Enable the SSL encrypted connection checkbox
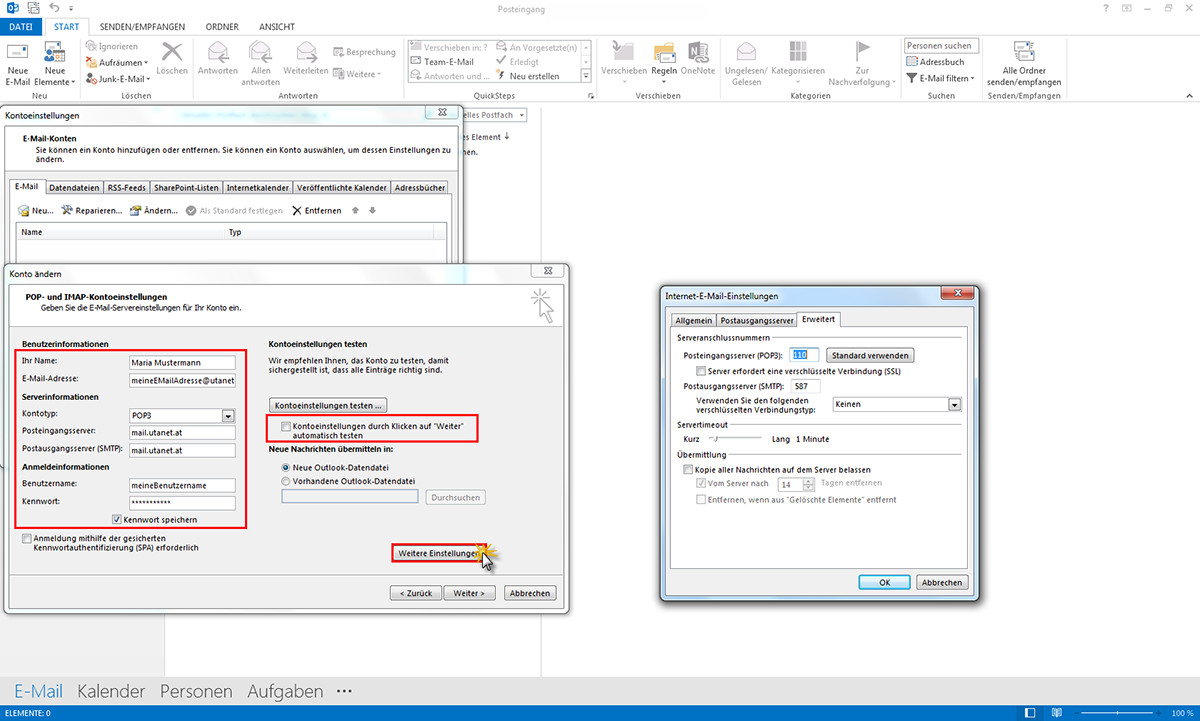This screenshot has height=721, width=1200. point(701,371)
